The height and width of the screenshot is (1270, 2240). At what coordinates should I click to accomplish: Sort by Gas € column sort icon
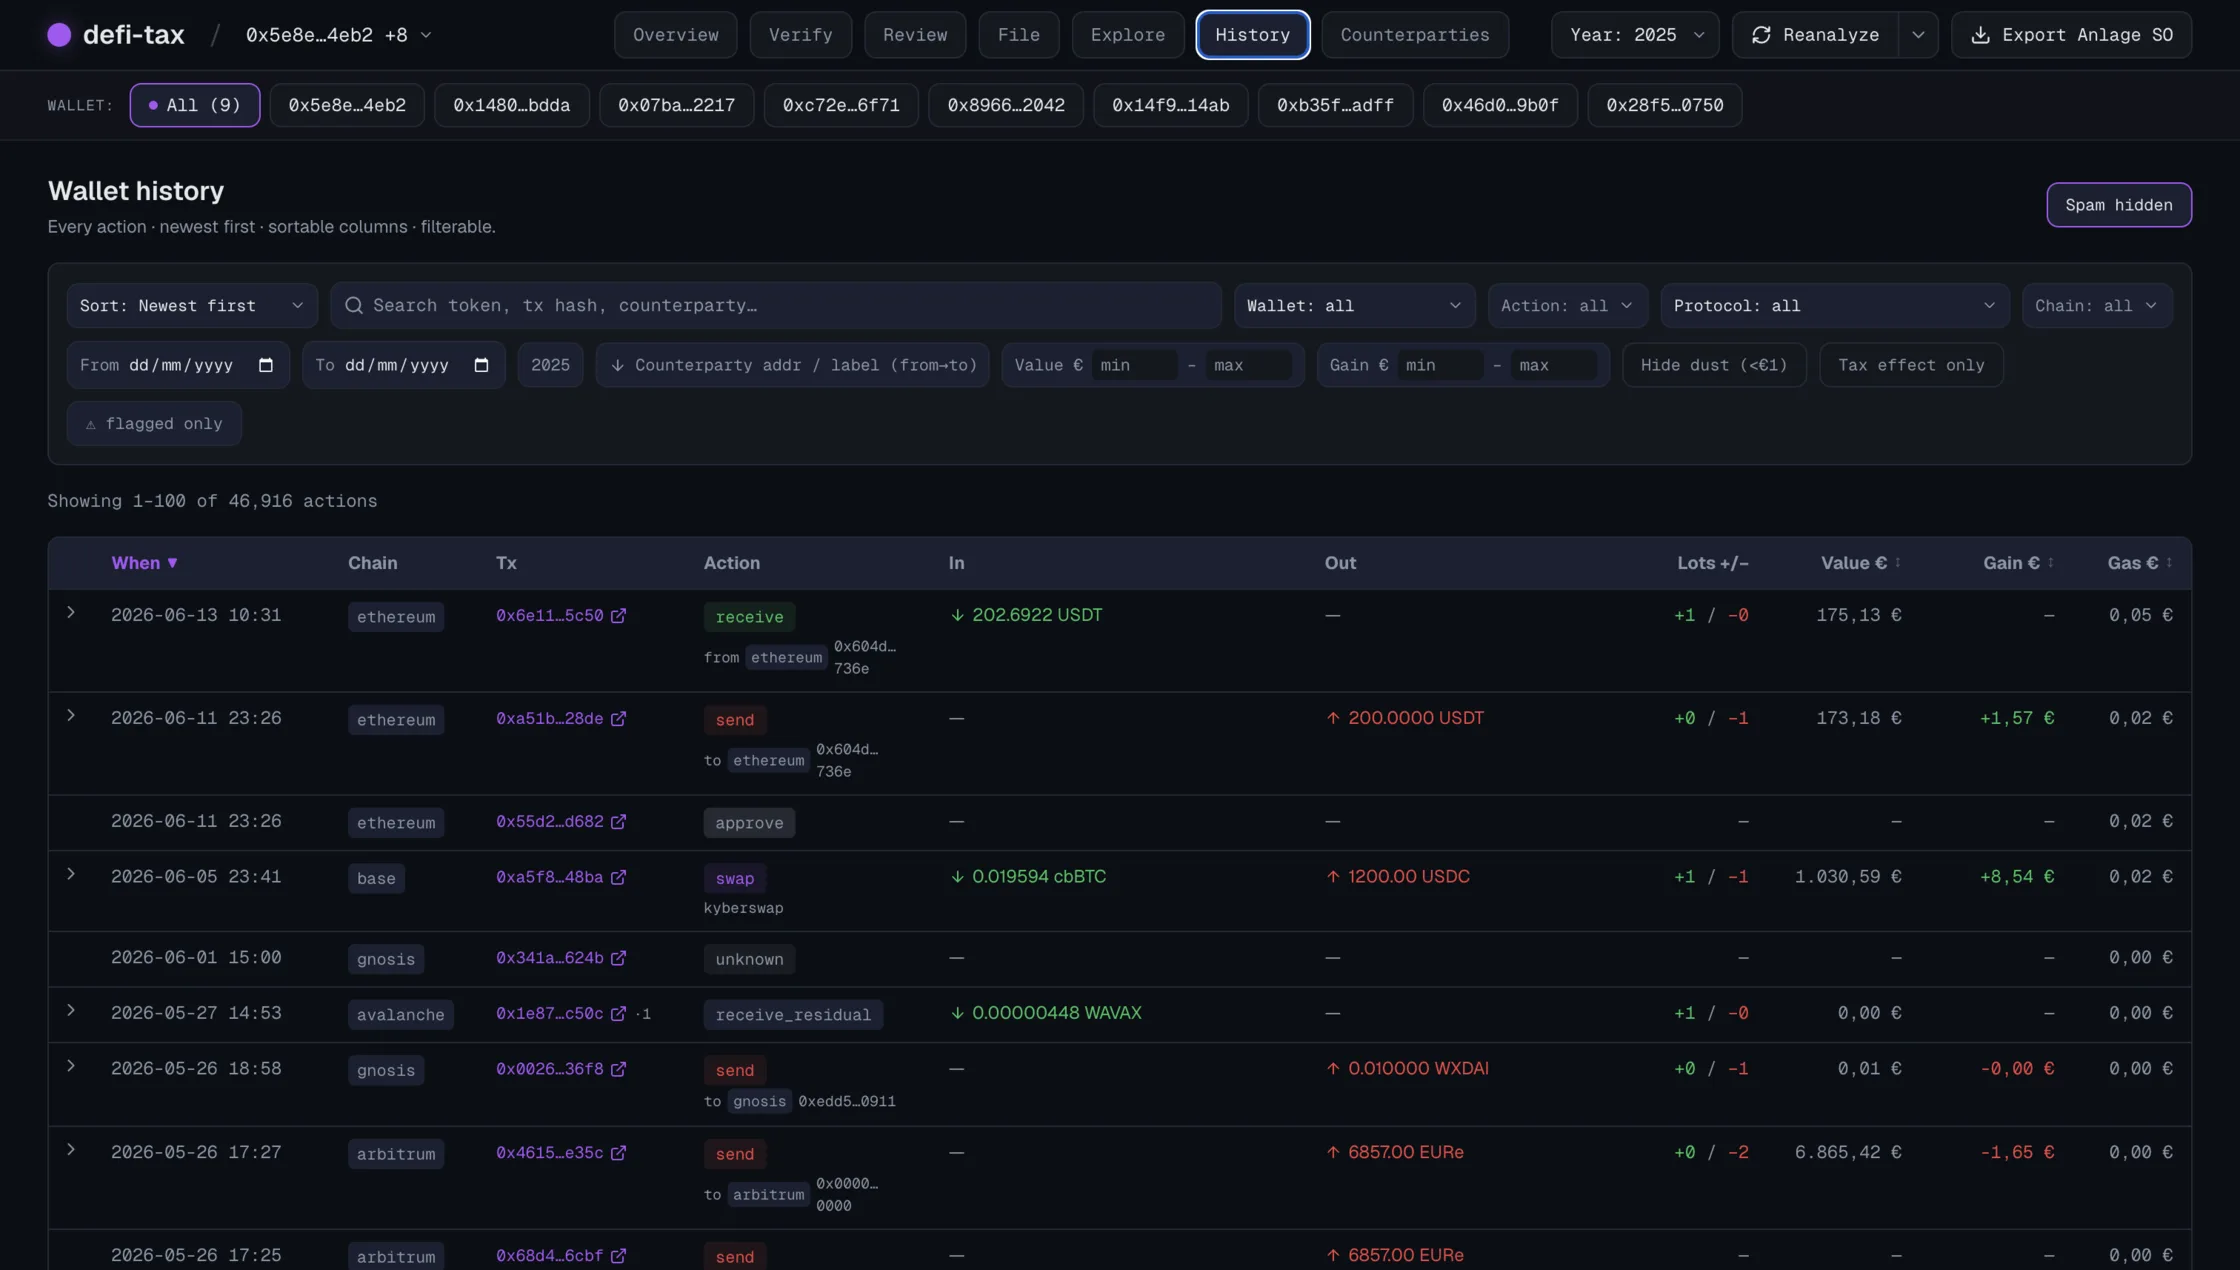[x=2169, y=563]
